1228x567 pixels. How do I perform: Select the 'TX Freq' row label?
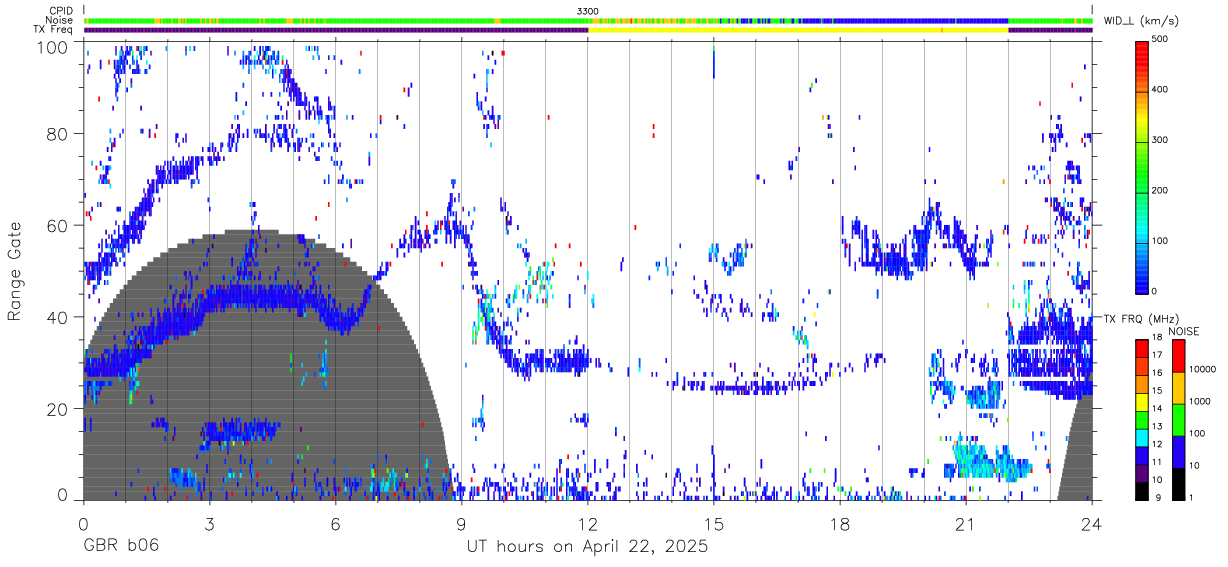[x=54, y=30]
